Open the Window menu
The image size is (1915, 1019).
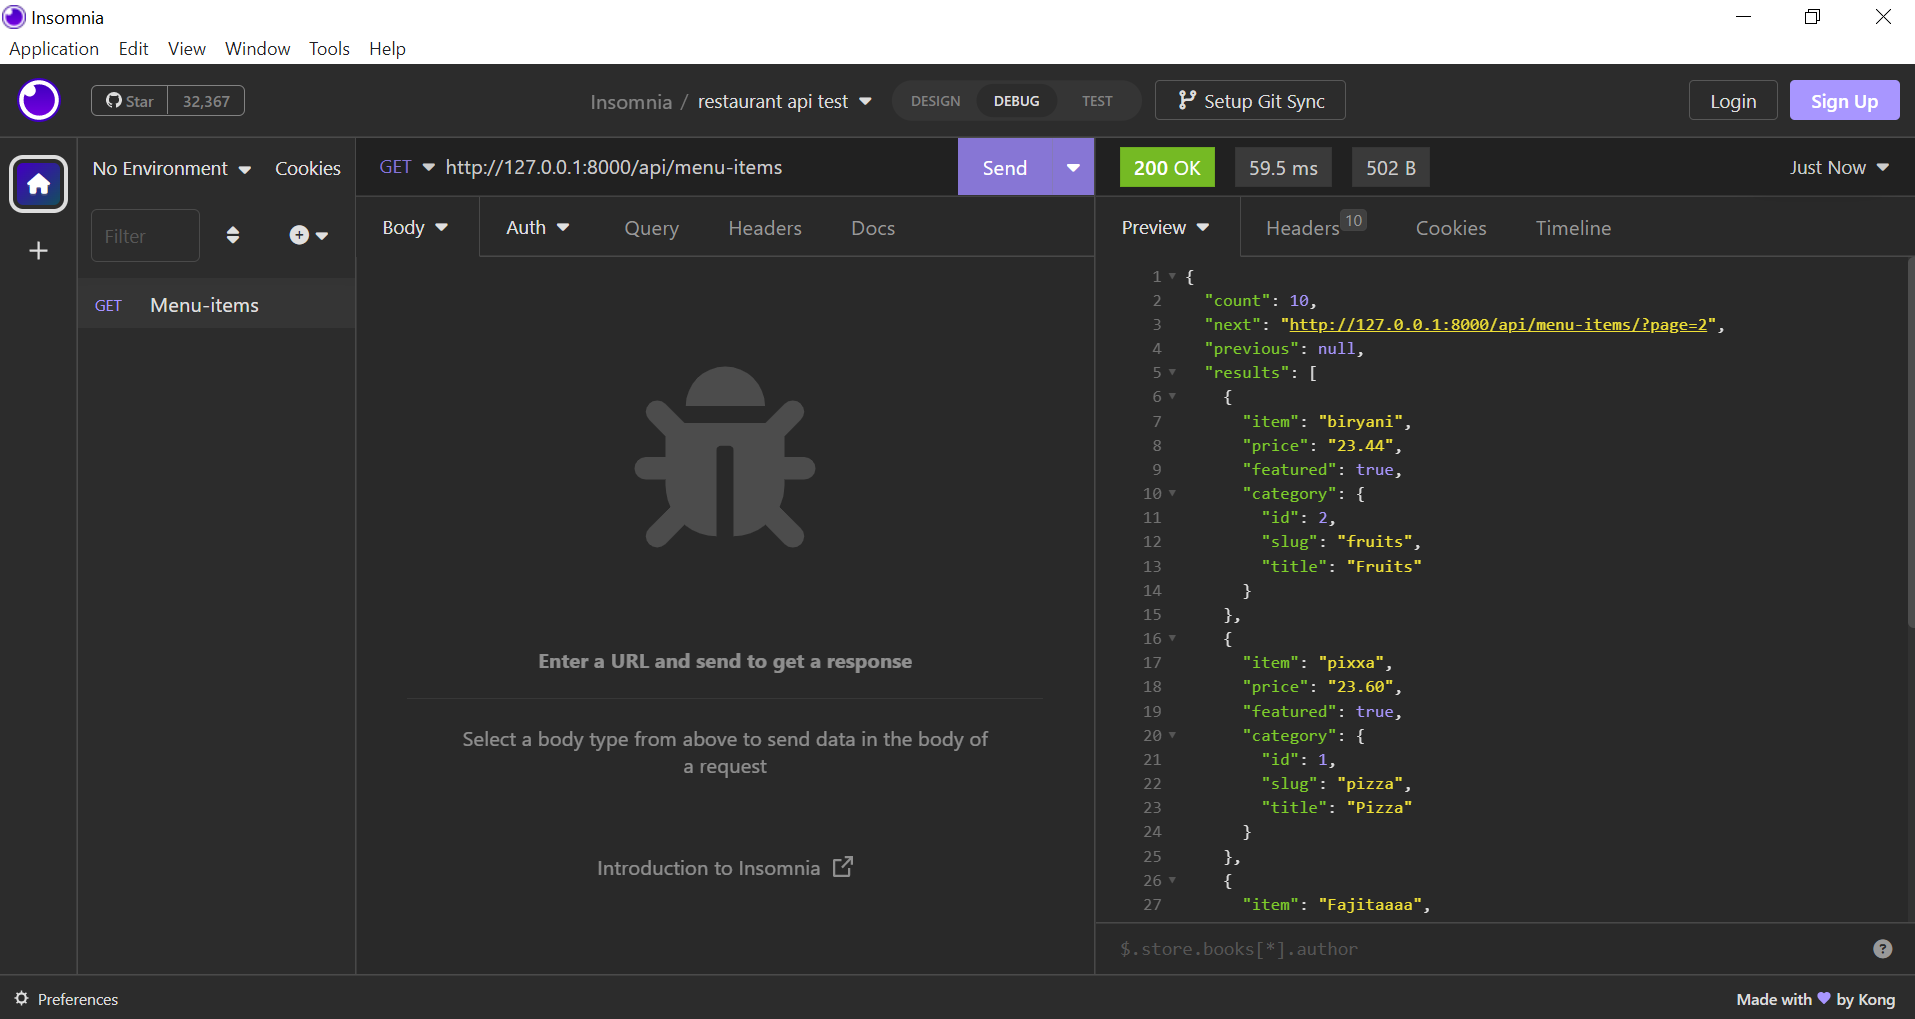pyautogui.click(x=257, y=48)
